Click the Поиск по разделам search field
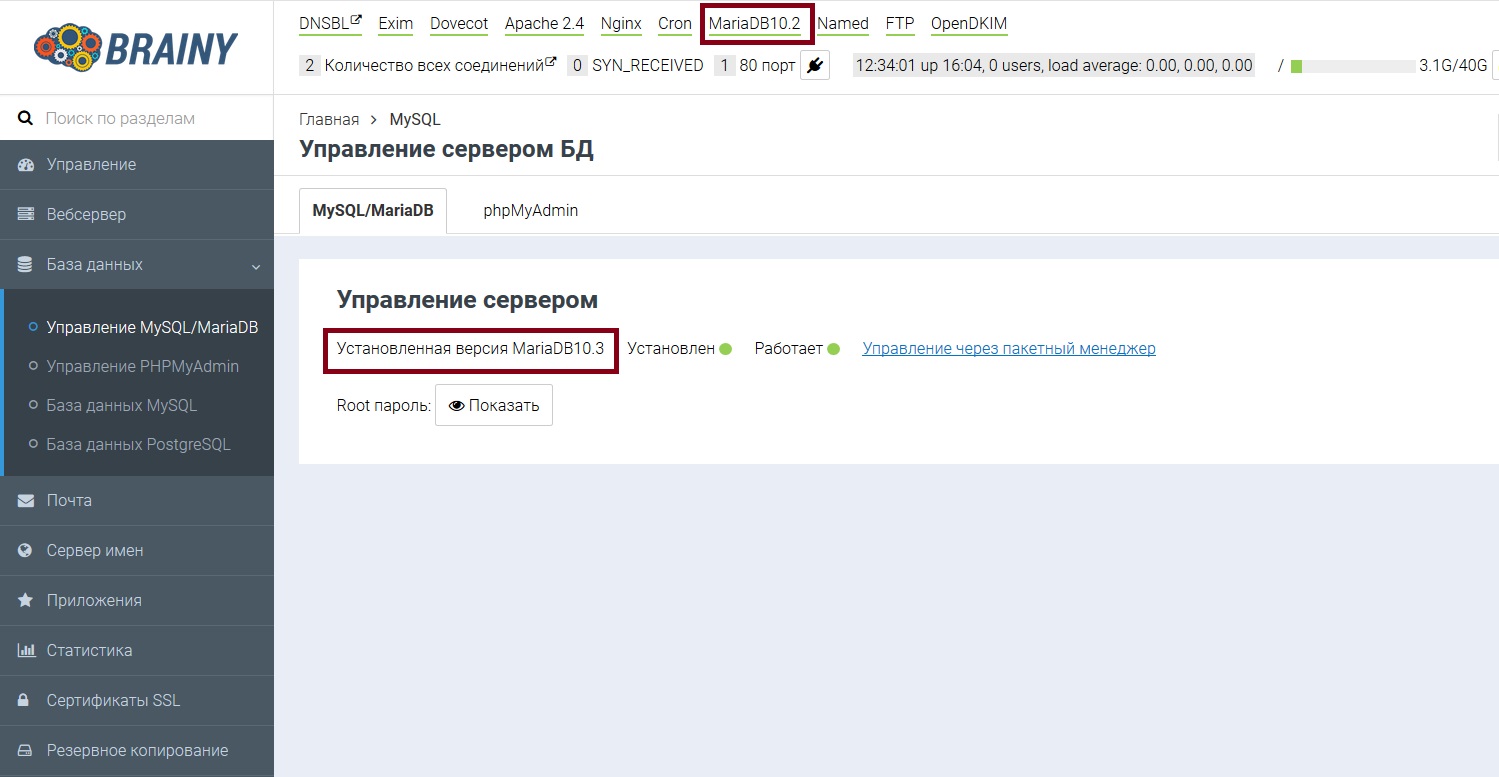 (x=150, y=118)
